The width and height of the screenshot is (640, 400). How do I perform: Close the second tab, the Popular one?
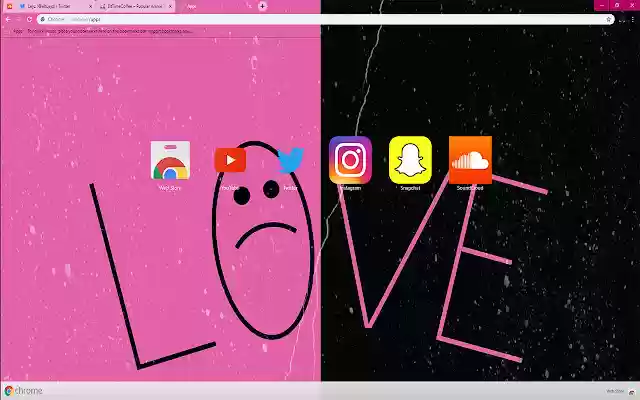(x=170, y=6)
